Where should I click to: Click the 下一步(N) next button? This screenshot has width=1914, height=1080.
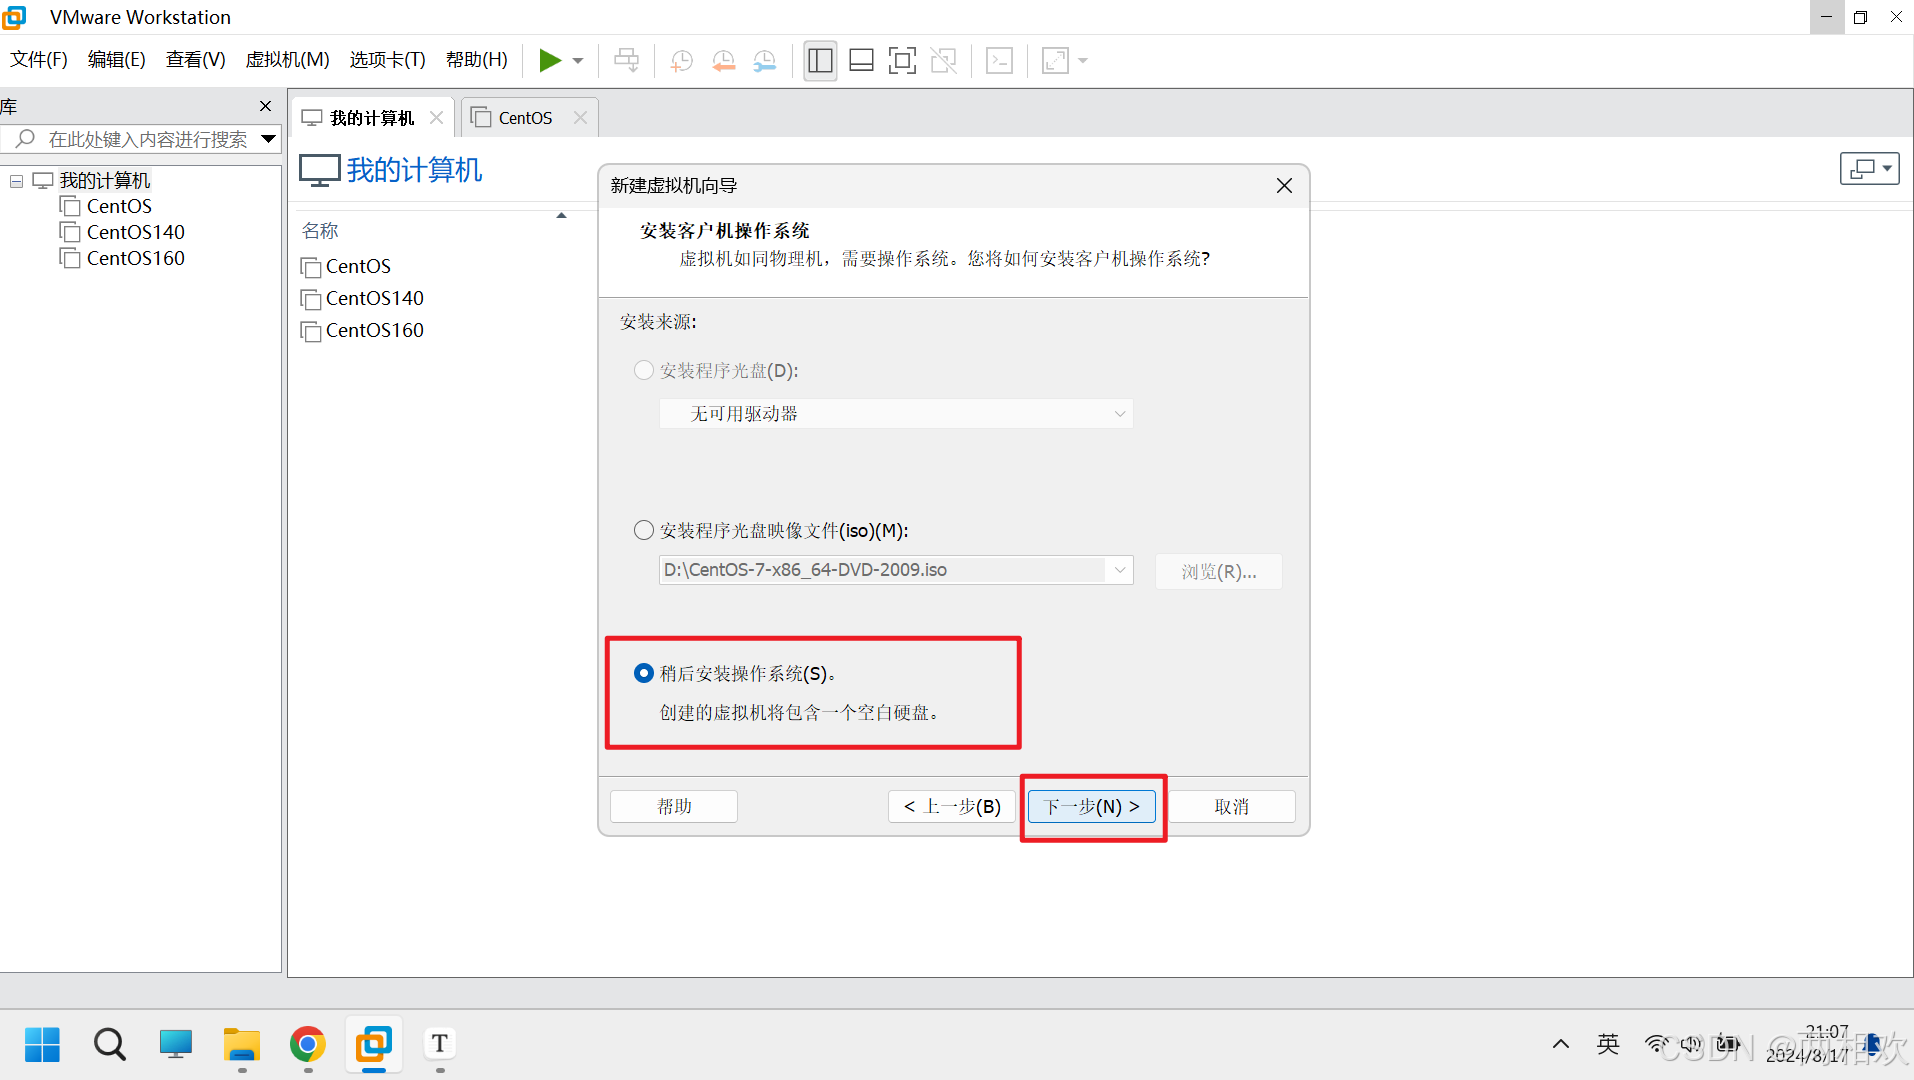[x=1092, y=807]
